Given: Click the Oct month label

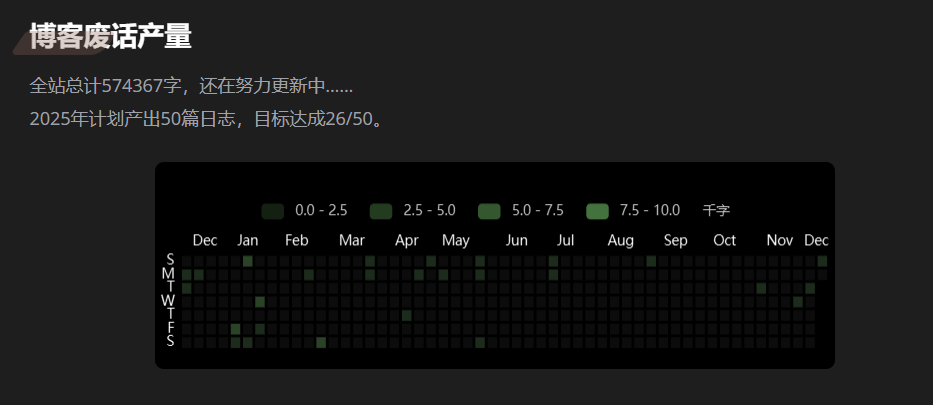Looking at the screenshot, I should pos(725,240).
